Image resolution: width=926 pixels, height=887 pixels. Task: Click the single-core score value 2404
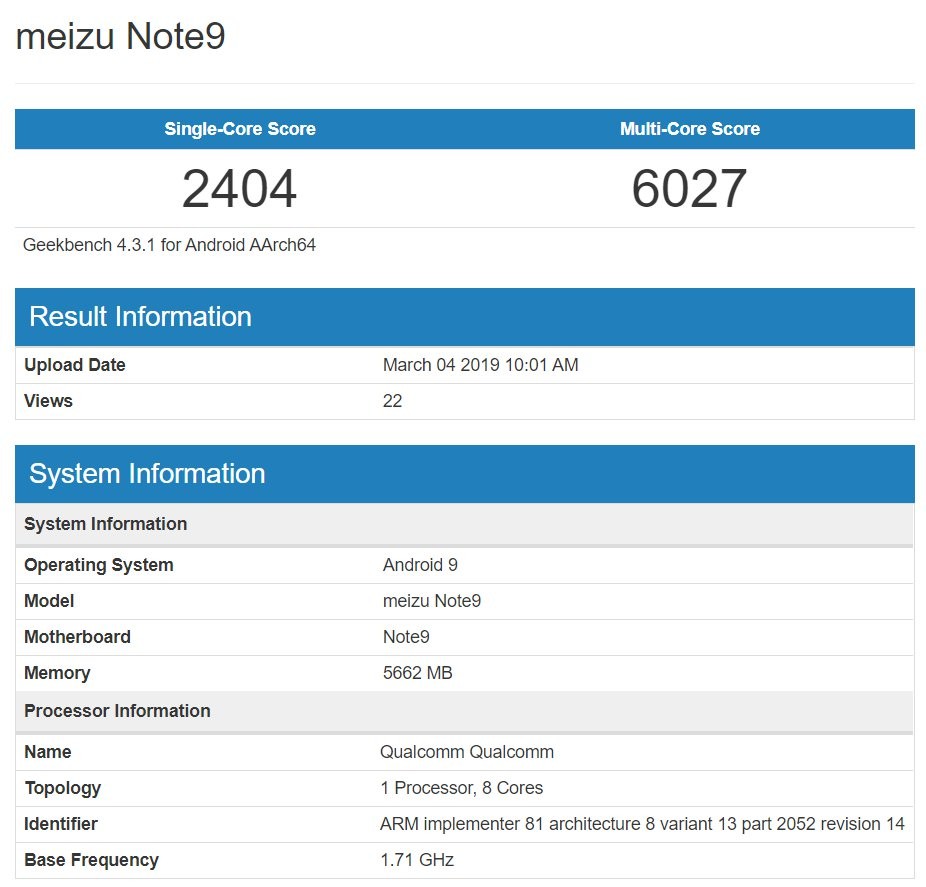pyautogui.click(x=239, y=188)
